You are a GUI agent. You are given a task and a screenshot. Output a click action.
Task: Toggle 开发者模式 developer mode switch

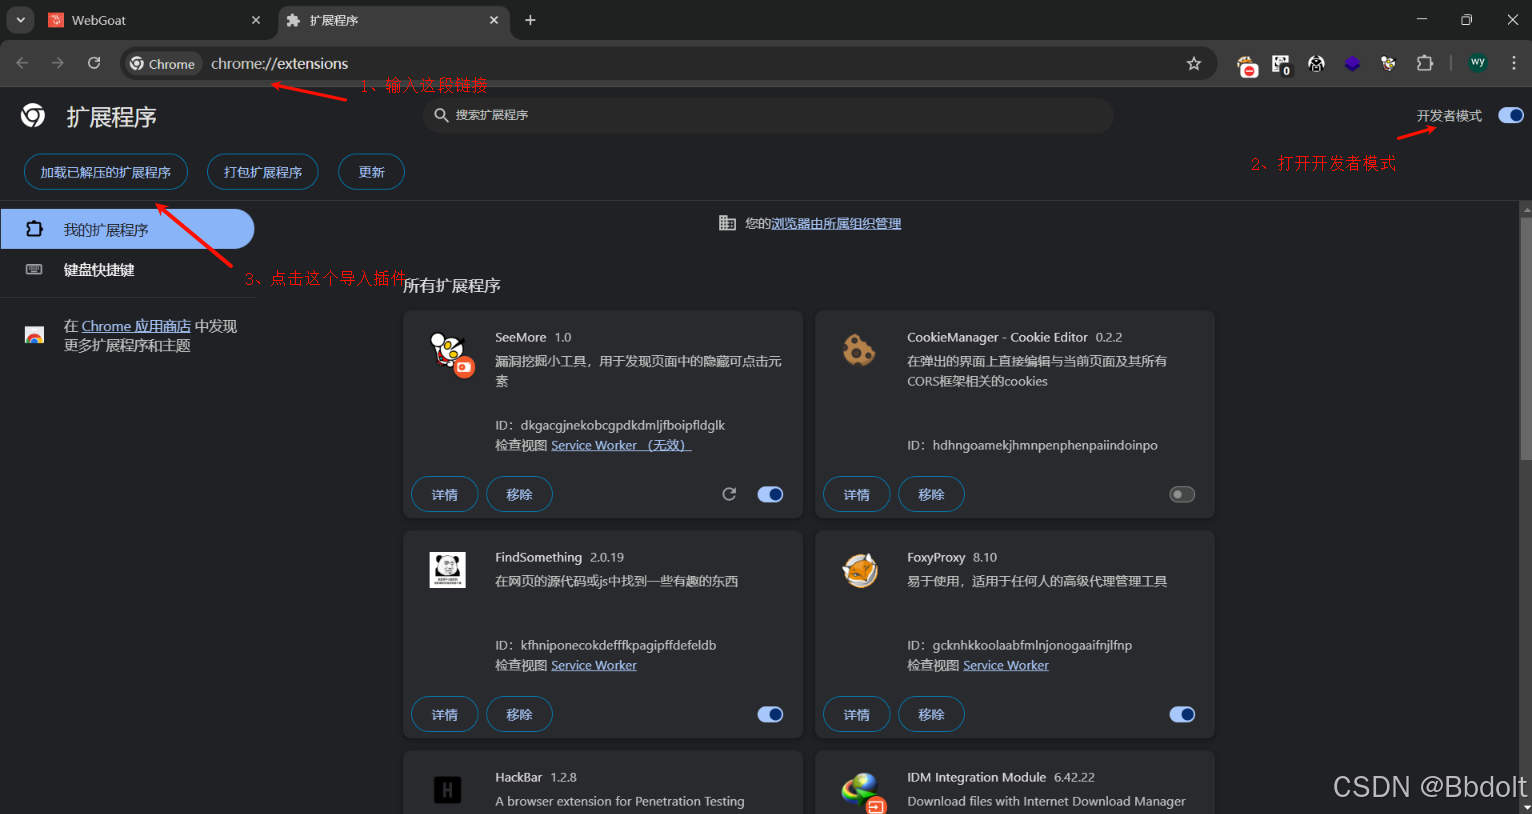[x=1511, y=115]
